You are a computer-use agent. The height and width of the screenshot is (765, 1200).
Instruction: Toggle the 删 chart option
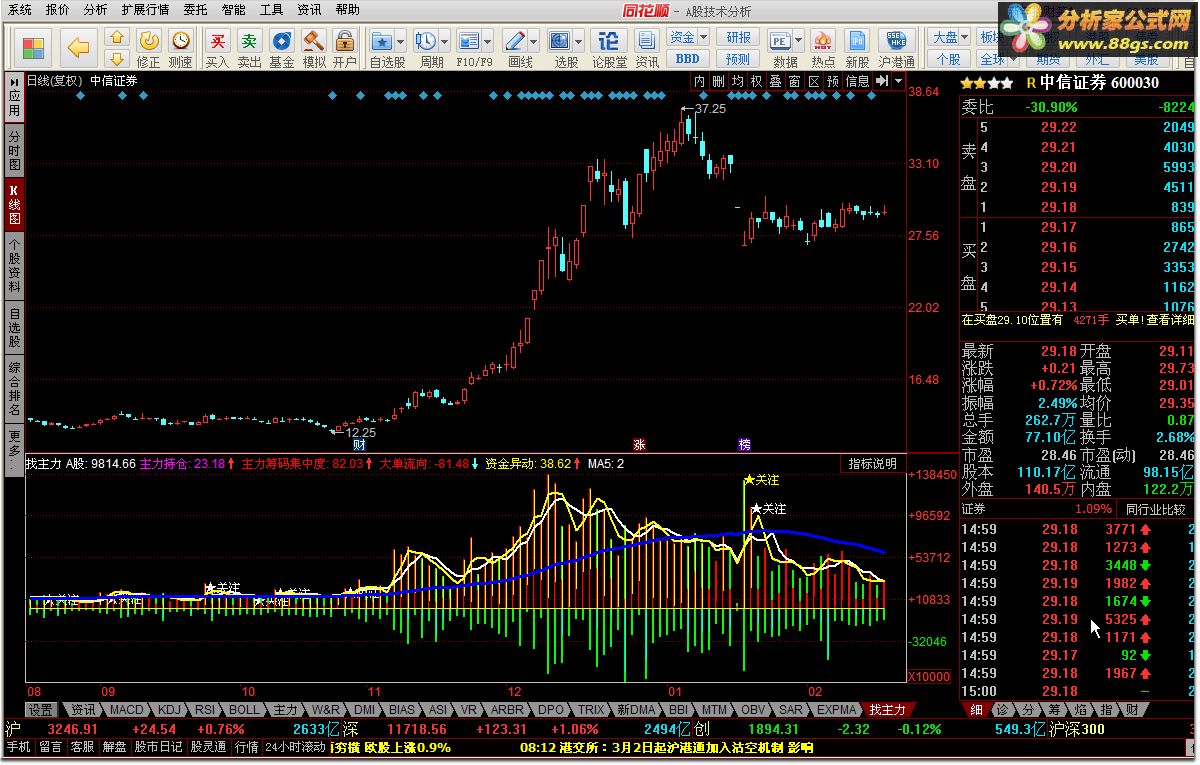coord(719,81)
